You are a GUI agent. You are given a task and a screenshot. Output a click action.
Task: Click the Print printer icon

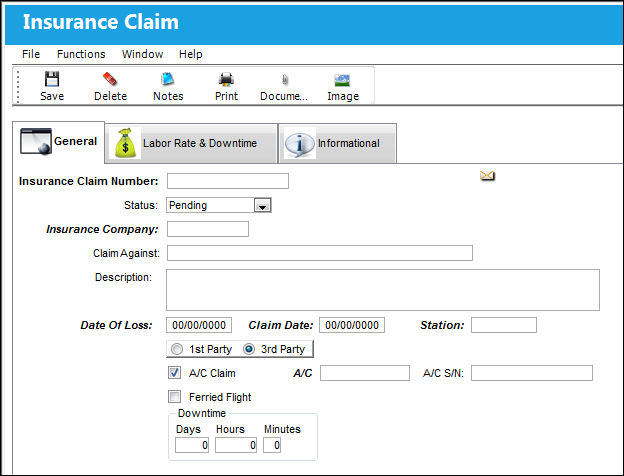(226, 79)
